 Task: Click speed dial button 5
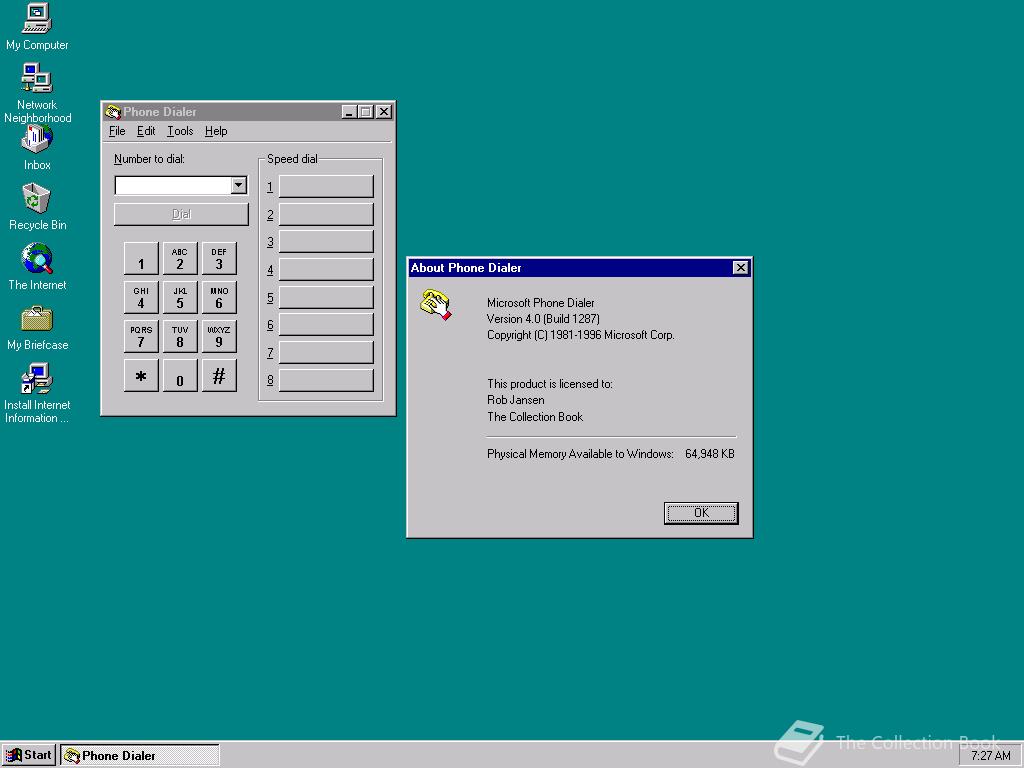[x=326, y=297]
